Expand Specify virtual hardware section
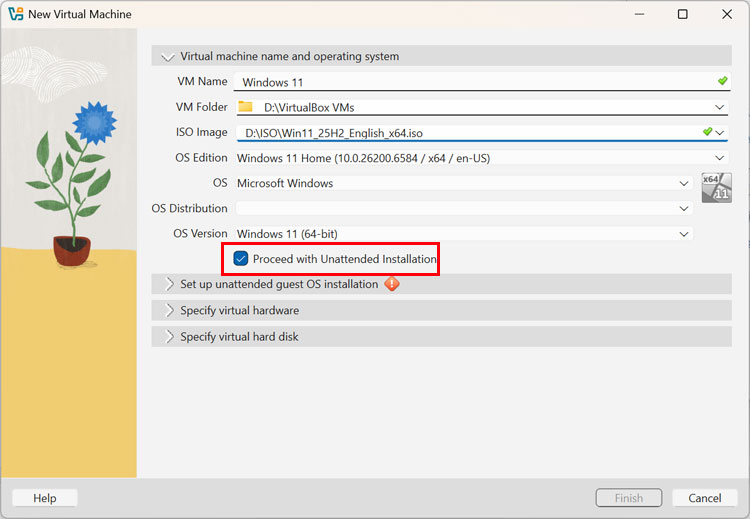This screenshot has height=519, width=750. [169, 310]
